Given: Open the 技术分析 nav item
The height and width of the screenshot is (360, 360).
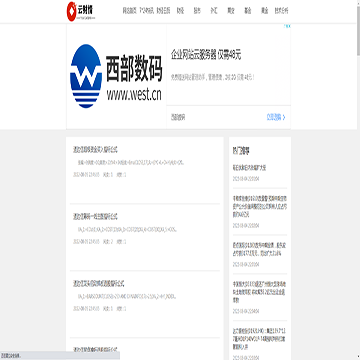Looking at the screenshot, I should click(x=281, y=11).
